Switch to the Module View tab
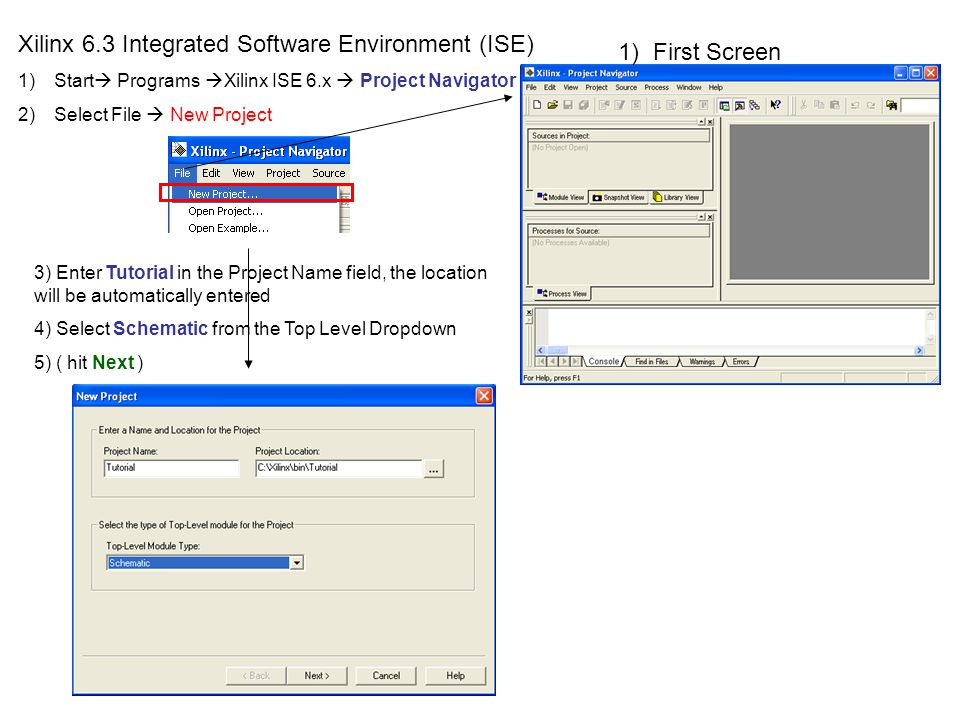The width and height of the screenshot is (960, 720). pos(560,197)
